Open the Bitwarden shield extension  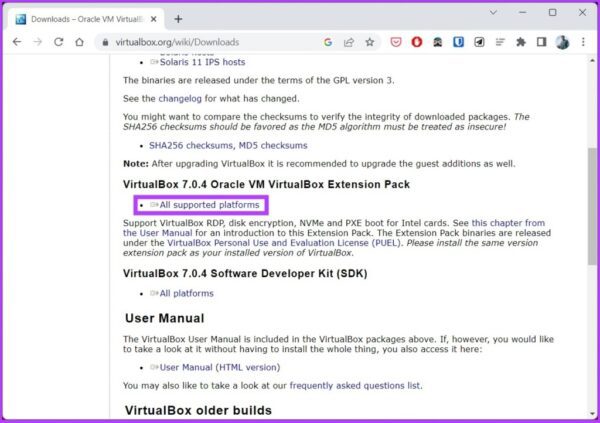point(458,42)
